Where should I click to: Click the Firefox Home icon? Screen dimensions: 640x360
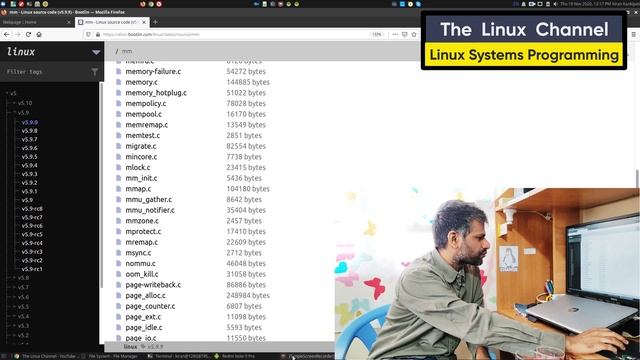[x=39, y=35]
